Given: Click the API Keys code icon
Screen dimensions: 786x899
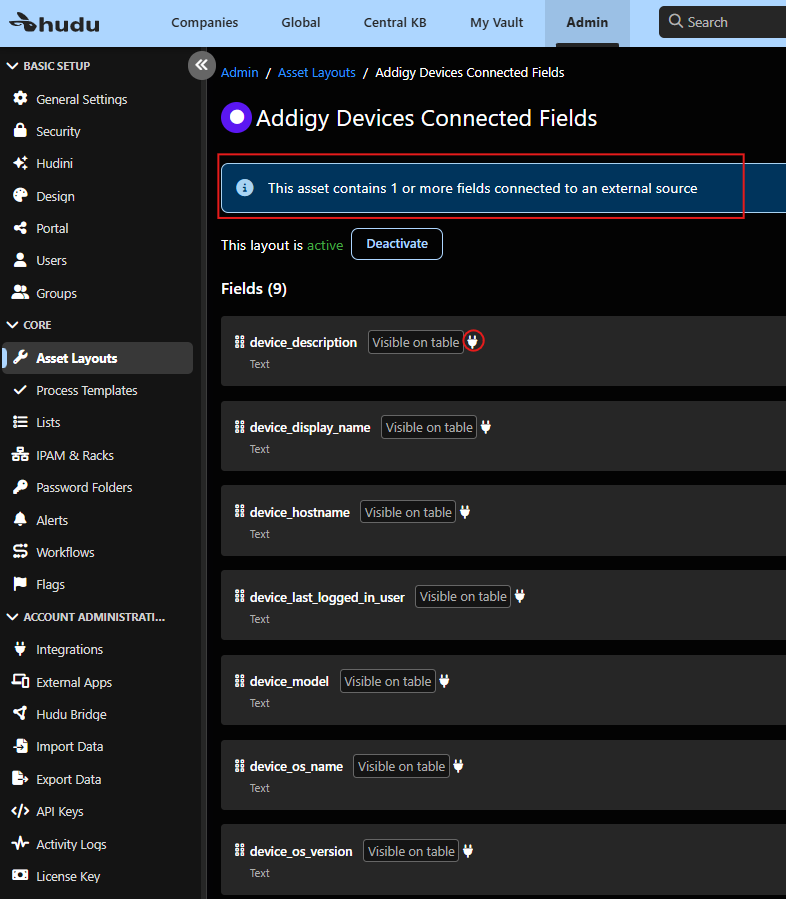Looking at the screenshot, I should (21, 811).
